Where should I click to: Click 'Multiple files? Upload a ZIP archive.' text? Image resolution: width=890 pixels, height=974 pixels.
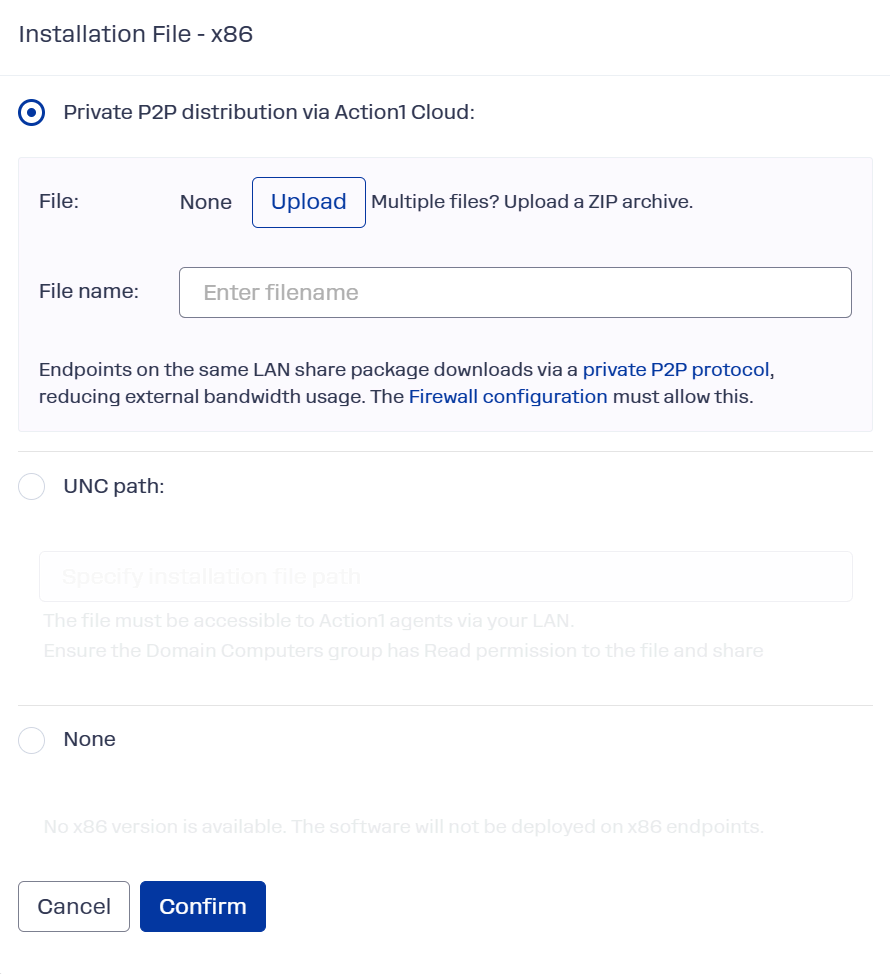(532, 202)
